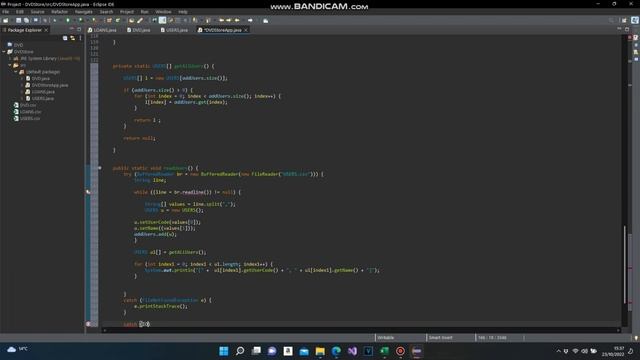Expand the USERS.java tree node
640x360 pixels.
pos(22,98)
